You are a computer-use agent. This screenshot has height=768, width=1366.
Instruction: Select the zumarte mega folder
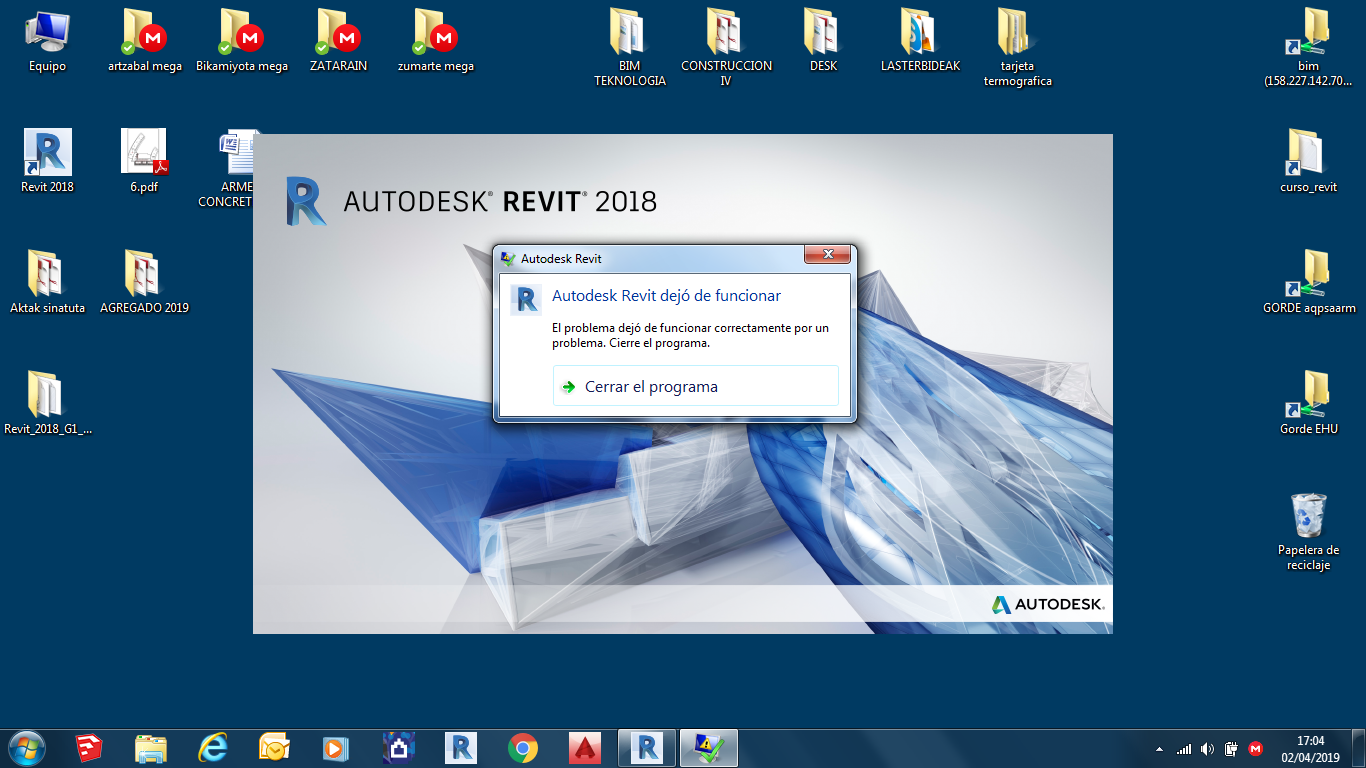pos(435,41)
